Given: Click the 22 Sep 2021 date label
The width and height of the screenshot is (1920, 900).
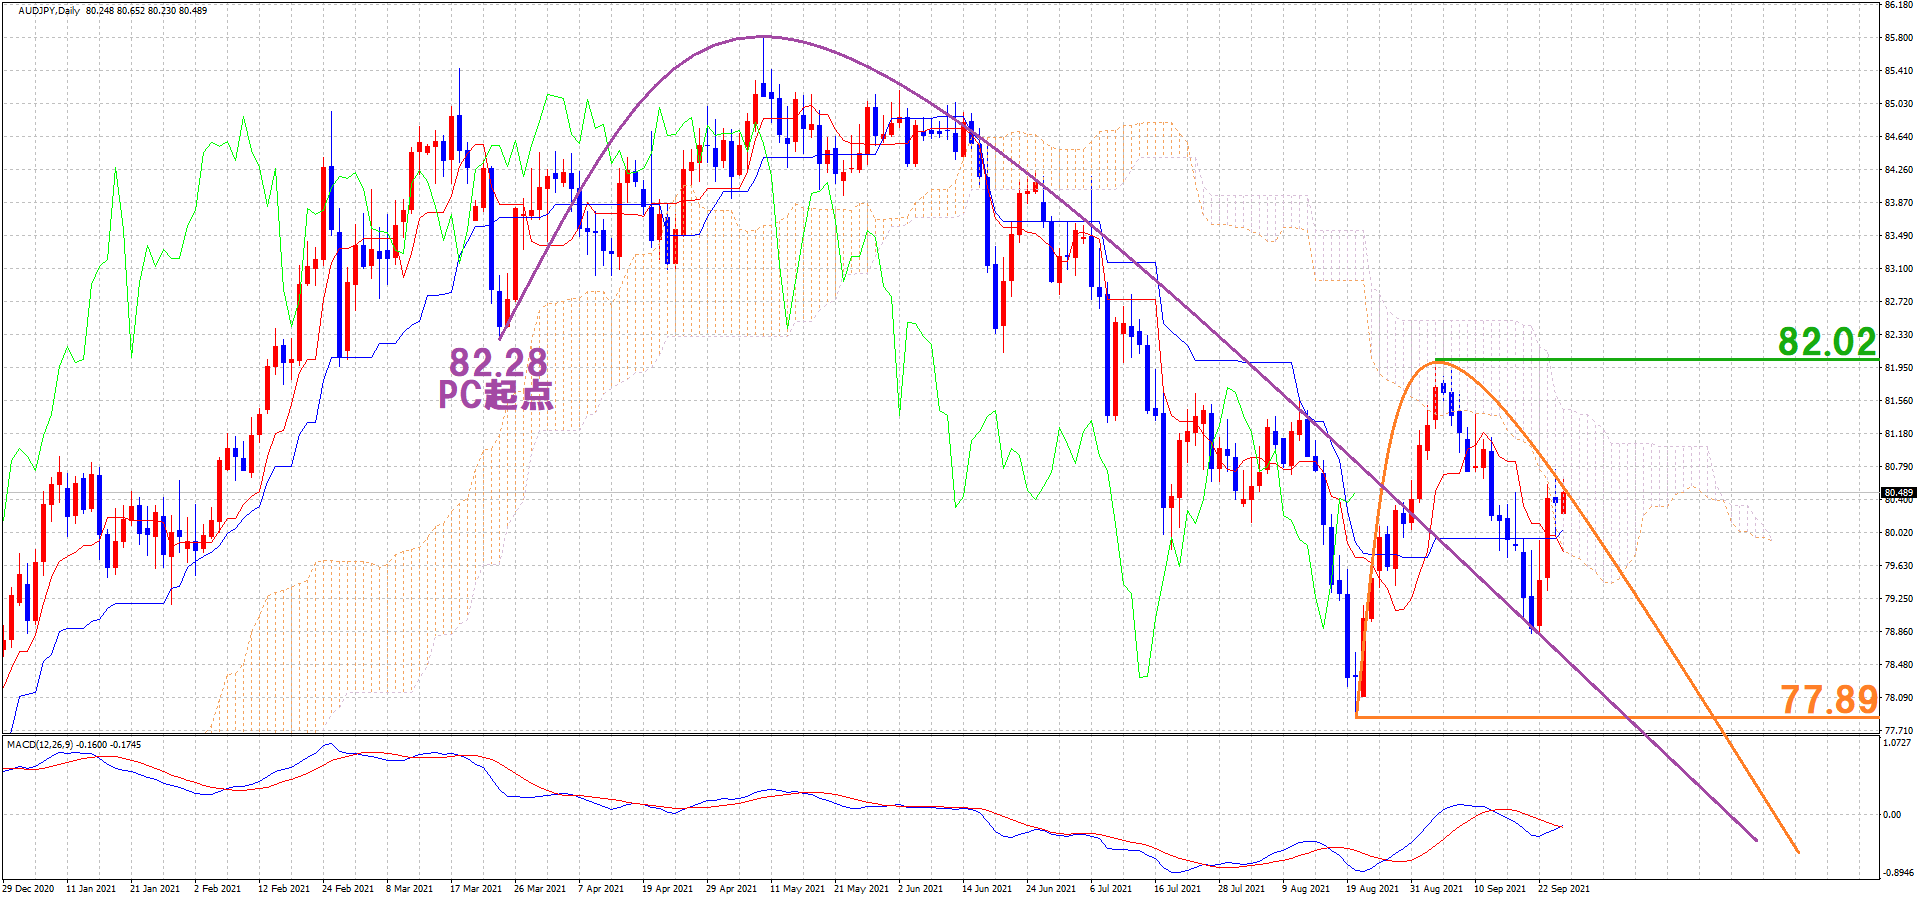Looking at the screenshot, I should coord(1563,888).
